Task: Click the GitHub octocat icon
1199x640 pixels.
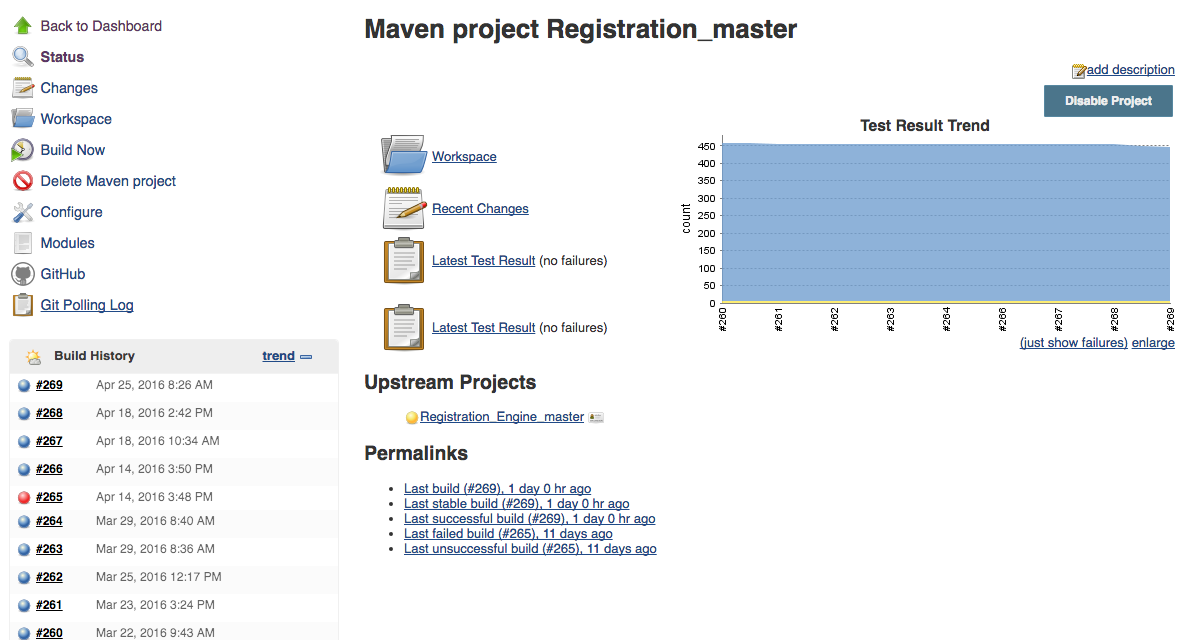Action: coord(22,274)
